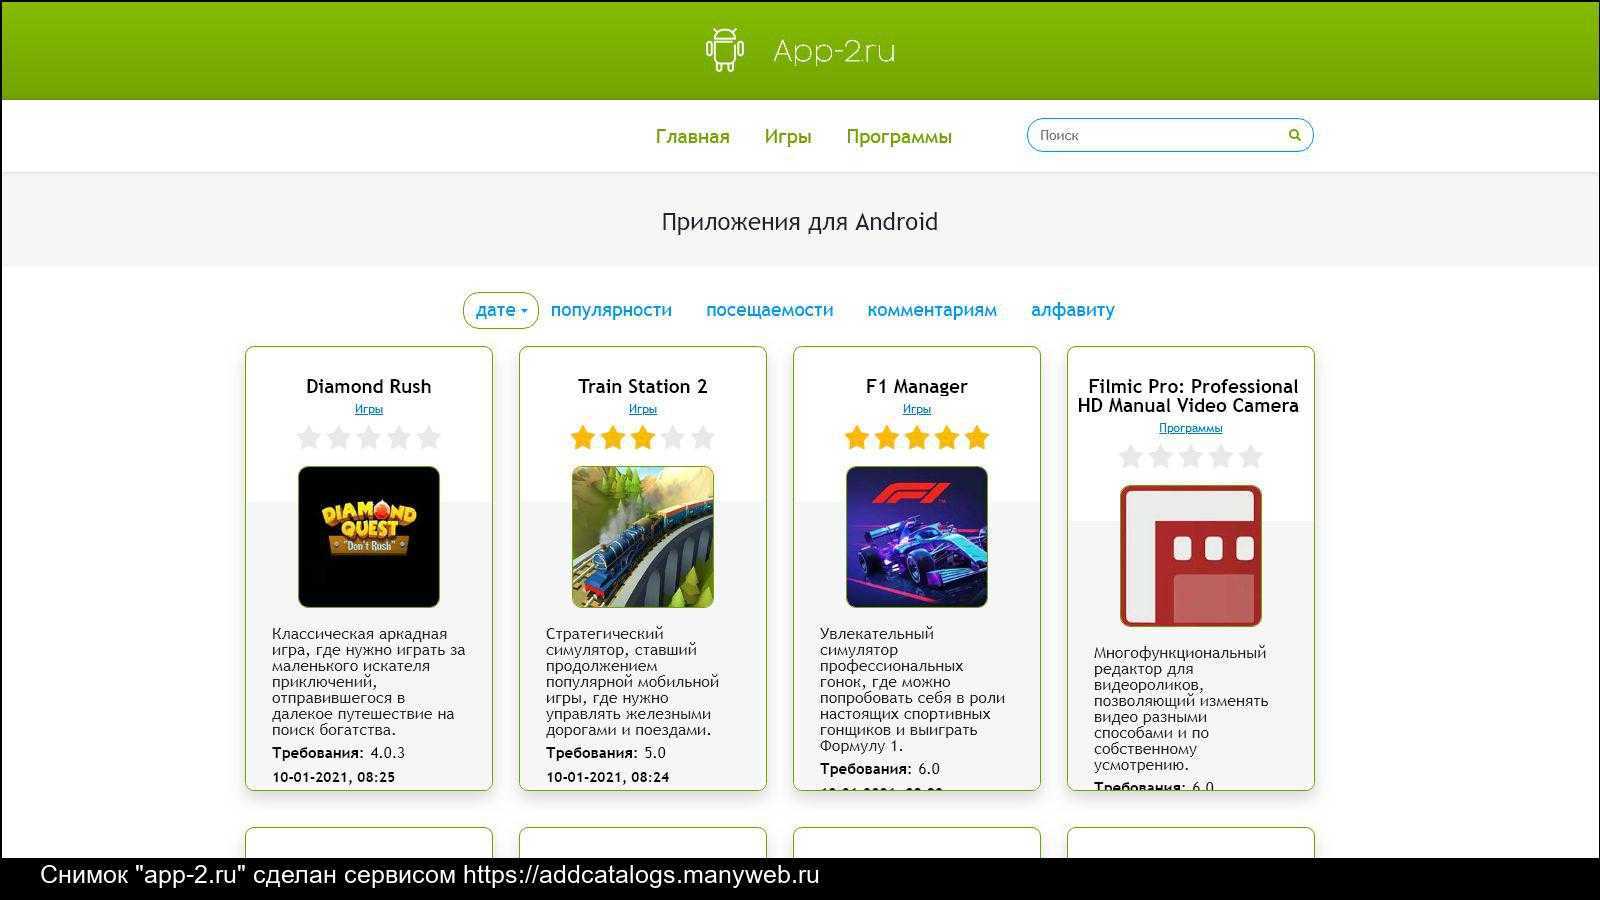1600x900 pixels.
Task: Rate Filmic Pro three stars
Action: tap(1191, 456)
